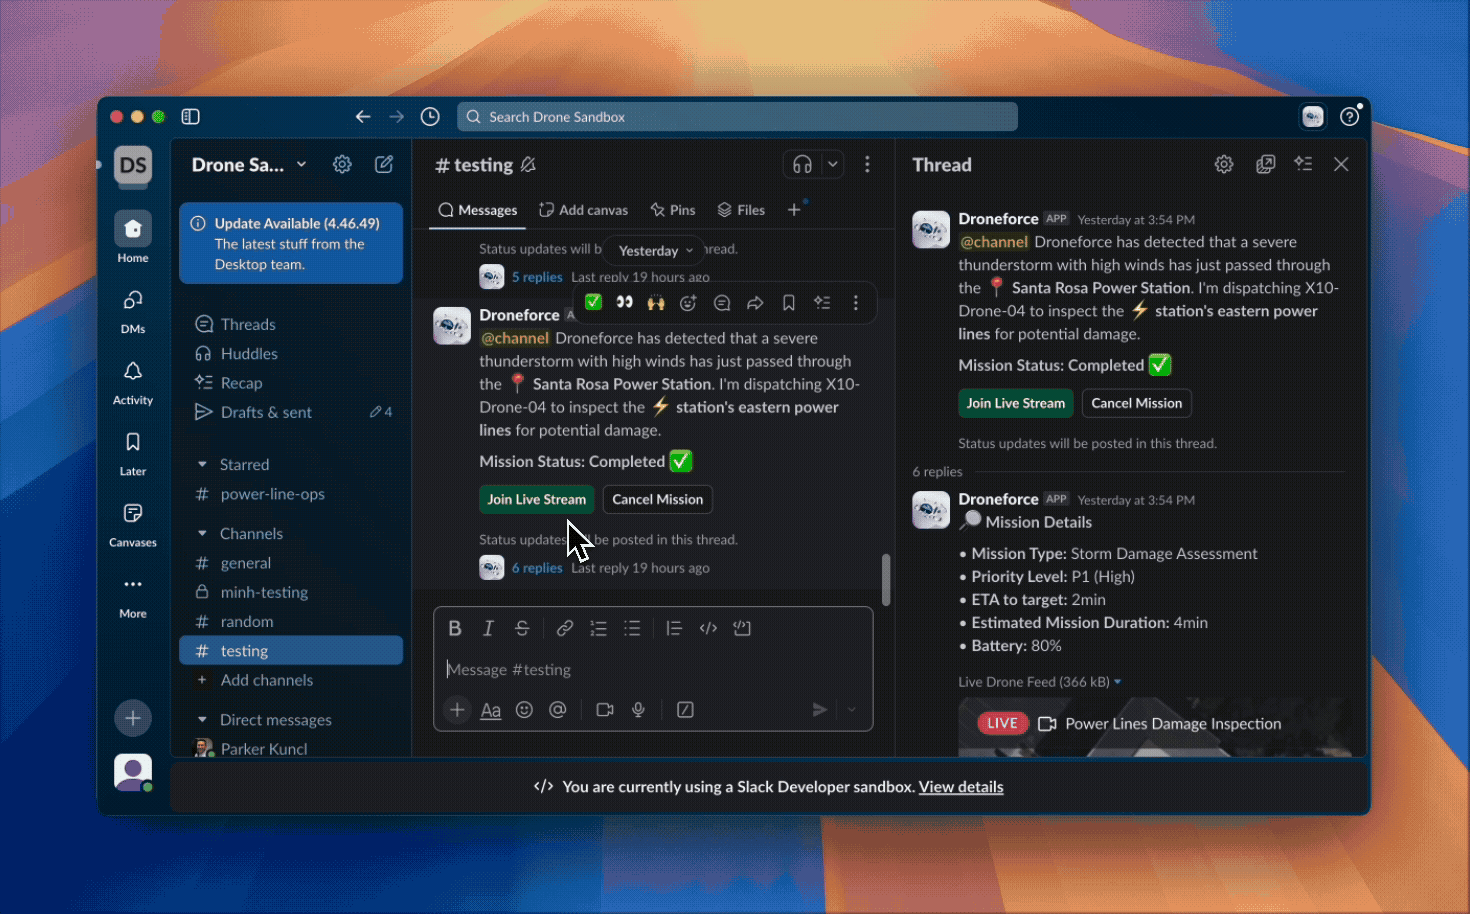
Task: Collapse the Starred section
Action: (x=202, y=464)
